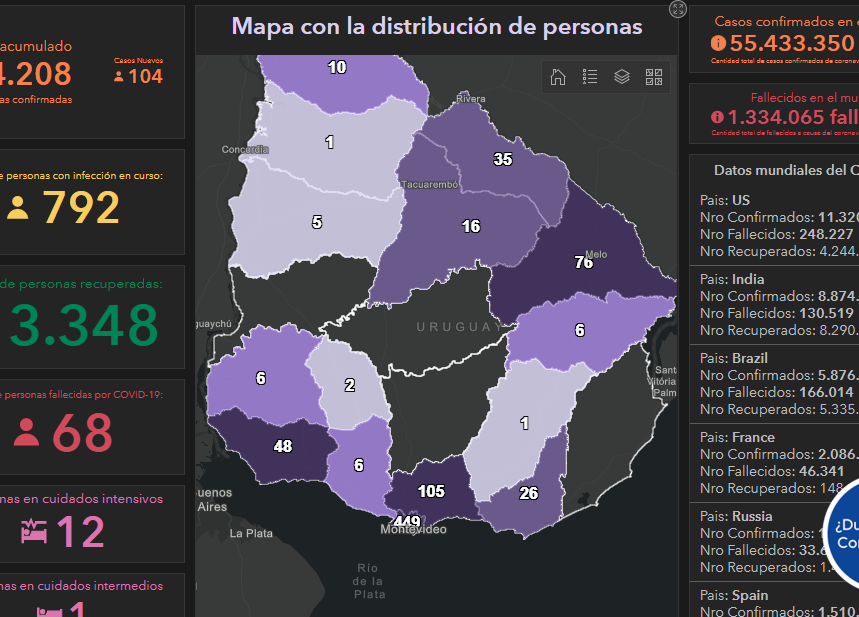
Task: Click the bed icon next to 12
Action: click(x=34, y=530)
